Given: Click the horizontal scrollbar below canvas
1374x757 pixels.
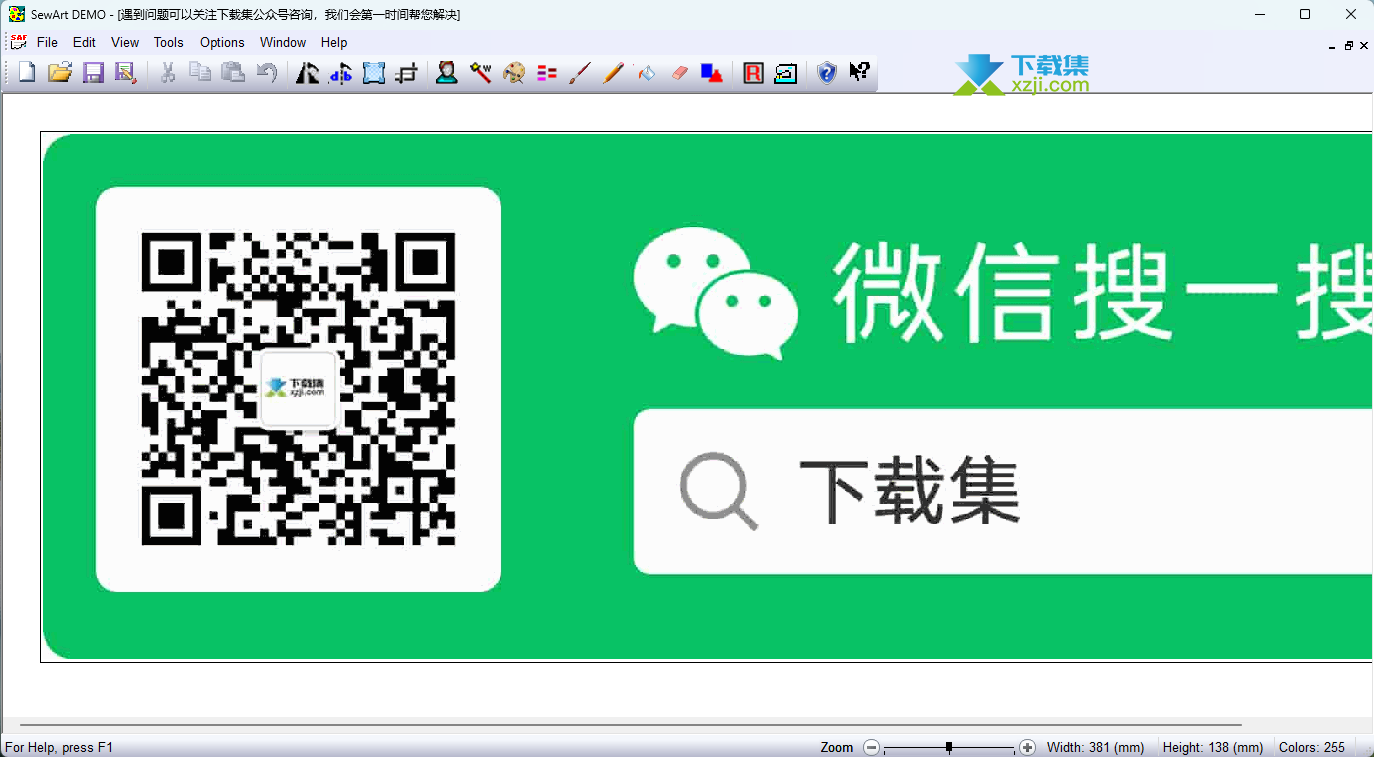Looking at the screenshot, I should [x=630, y=724].
